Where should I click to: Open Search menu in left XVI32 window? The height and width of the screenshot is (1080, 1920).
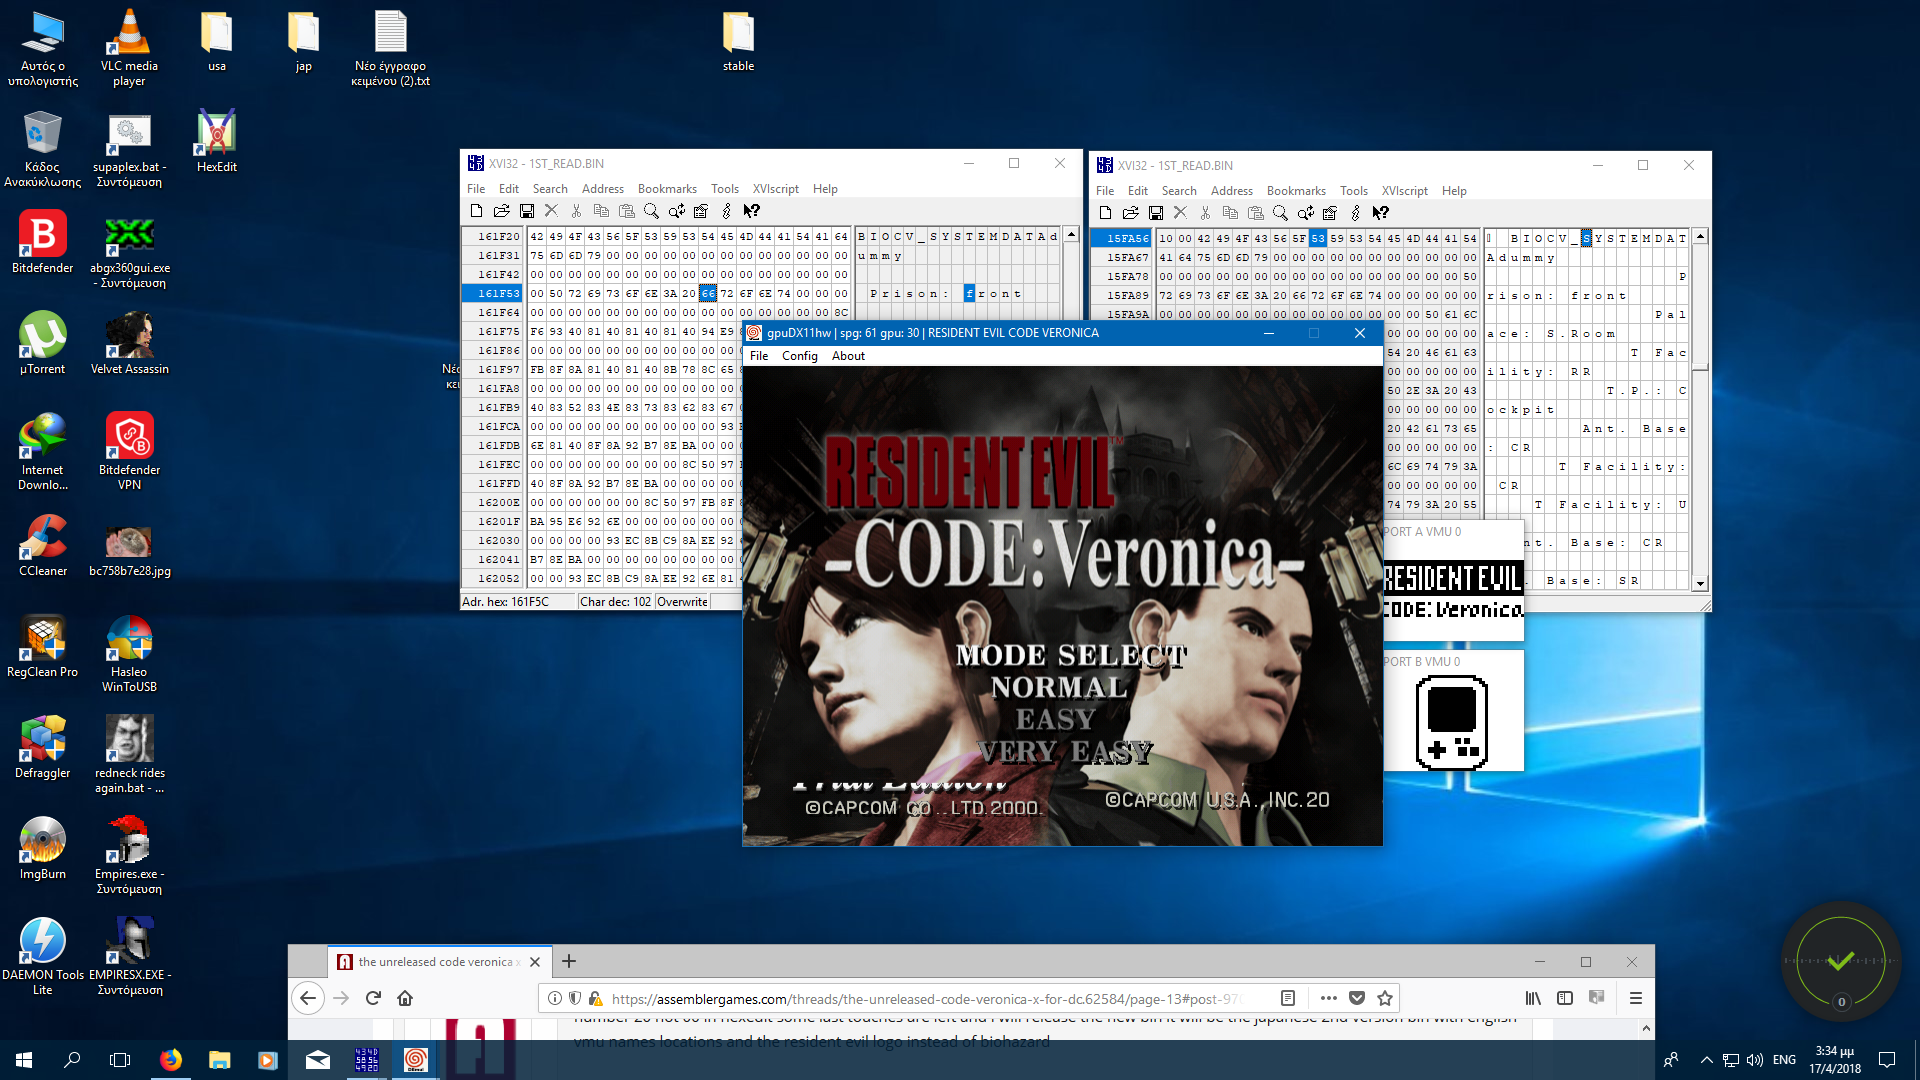[550, 189]
